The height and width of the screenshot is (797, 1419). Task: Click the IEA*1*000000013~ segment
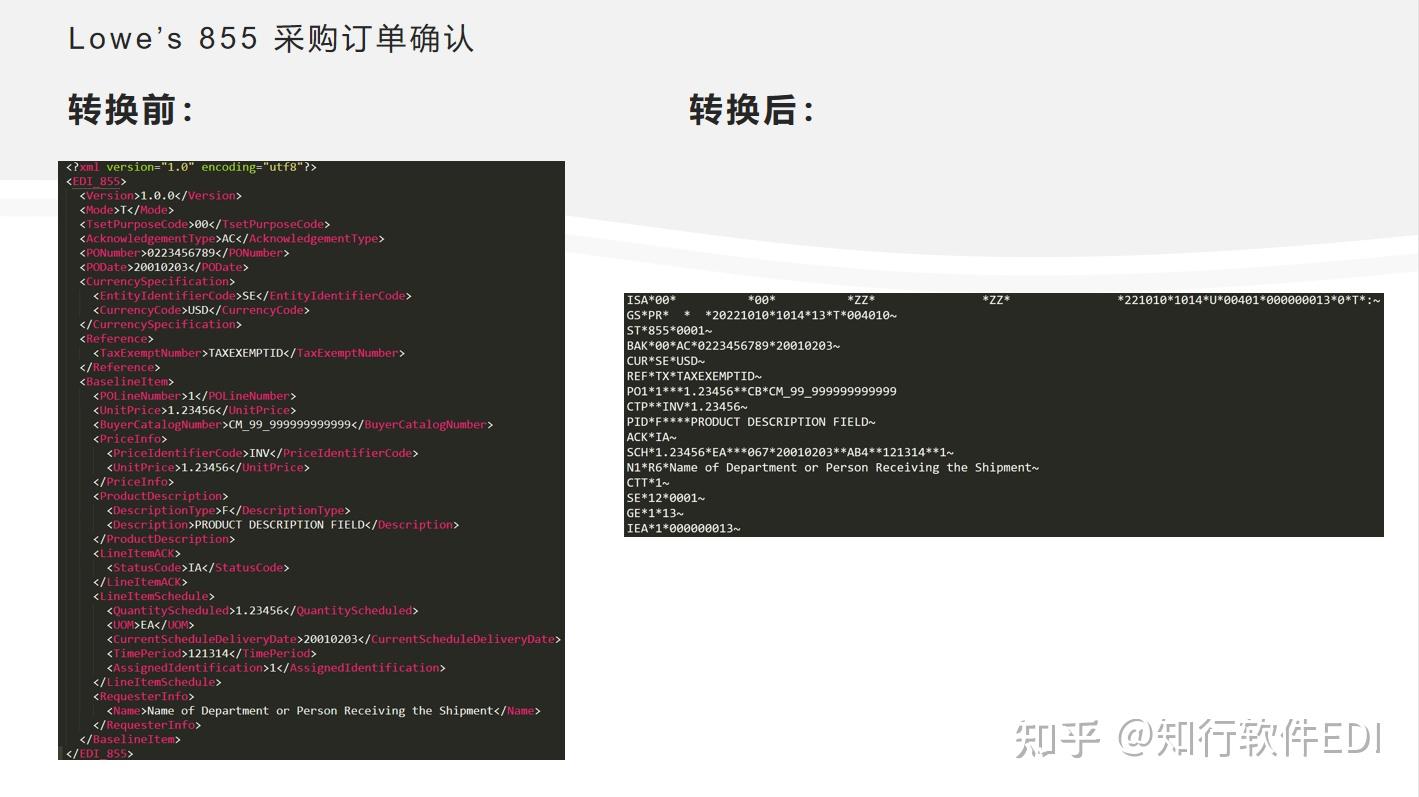click(x=684, y=528)
